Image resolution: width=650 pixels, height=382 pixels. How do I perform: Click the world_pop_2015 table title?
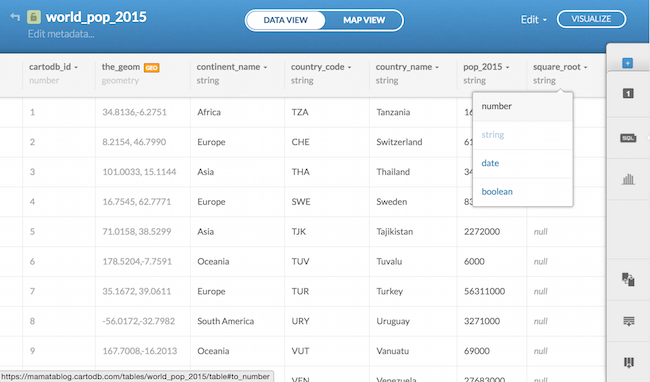96,17
